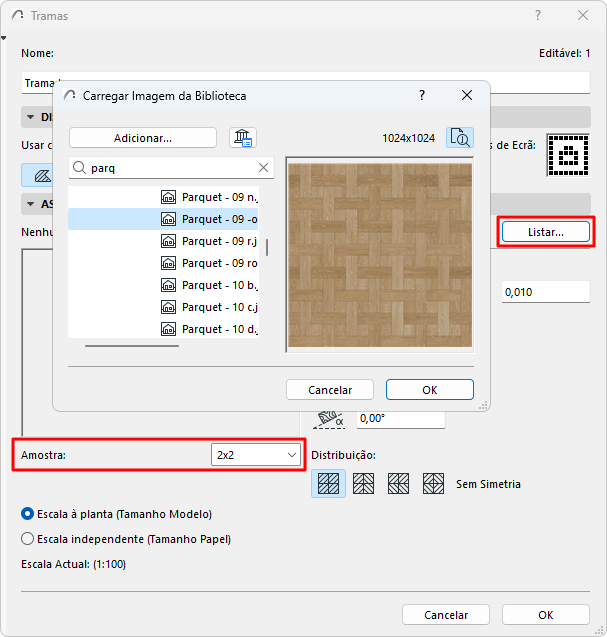Select Parquet - 10 c.j list item
This screenshot has height=637, width=607.
163,307
